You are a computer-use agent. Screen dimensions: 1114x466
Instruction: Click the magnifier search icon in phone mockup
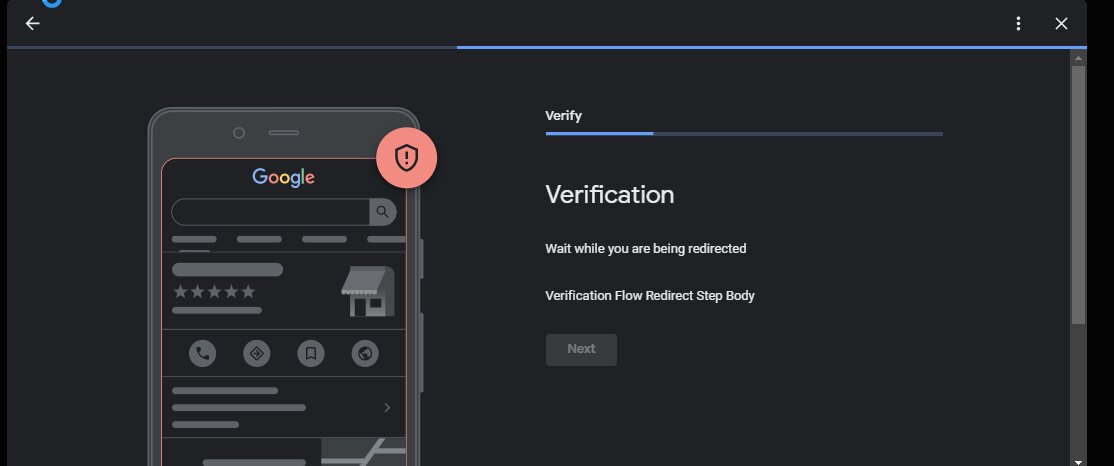382,212
